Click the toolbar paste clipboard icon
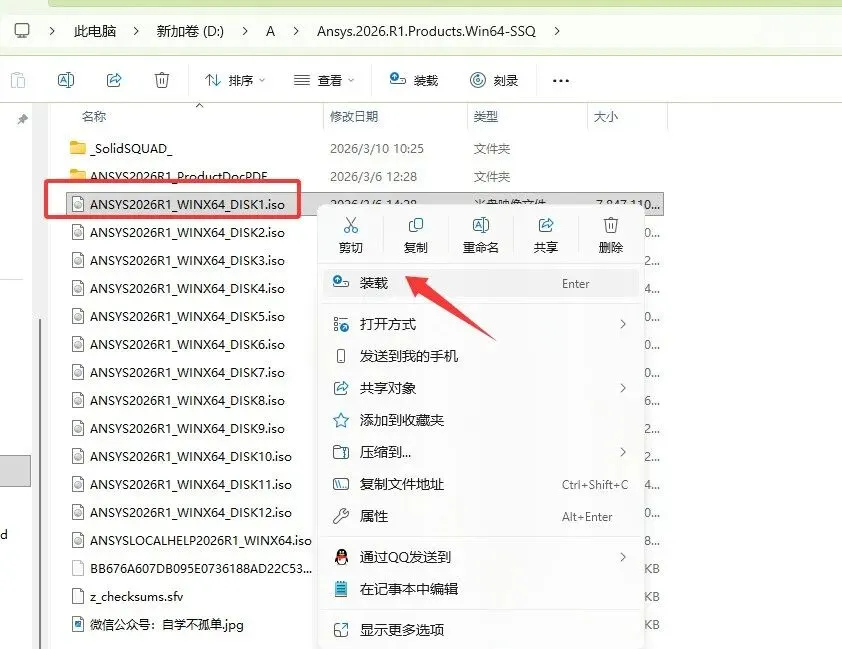Viewport: 842px width, 649px height. tap(18, 80)
